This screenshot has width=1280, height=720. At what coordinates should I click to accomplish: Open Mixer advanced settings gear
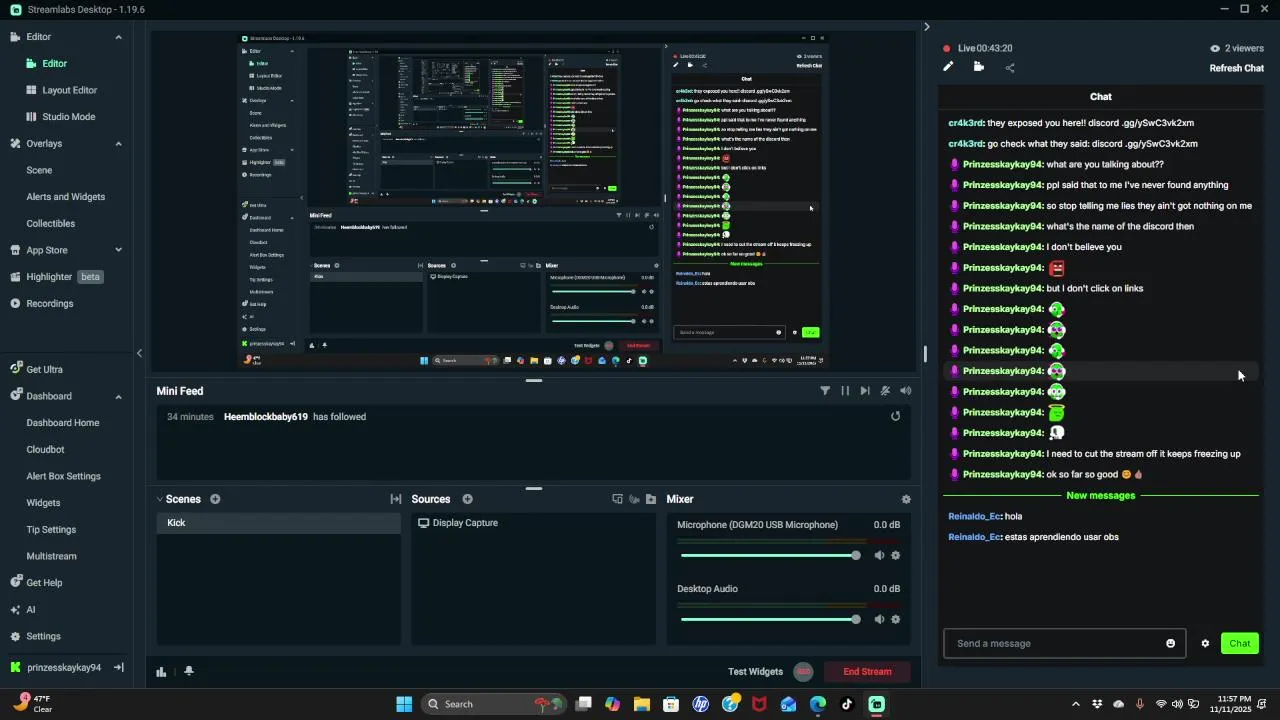tap(906, 499)
